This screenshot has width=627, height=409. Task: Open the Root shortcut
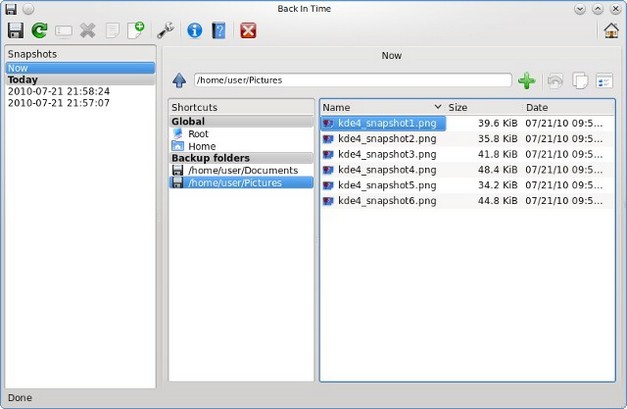pos(241,134)
